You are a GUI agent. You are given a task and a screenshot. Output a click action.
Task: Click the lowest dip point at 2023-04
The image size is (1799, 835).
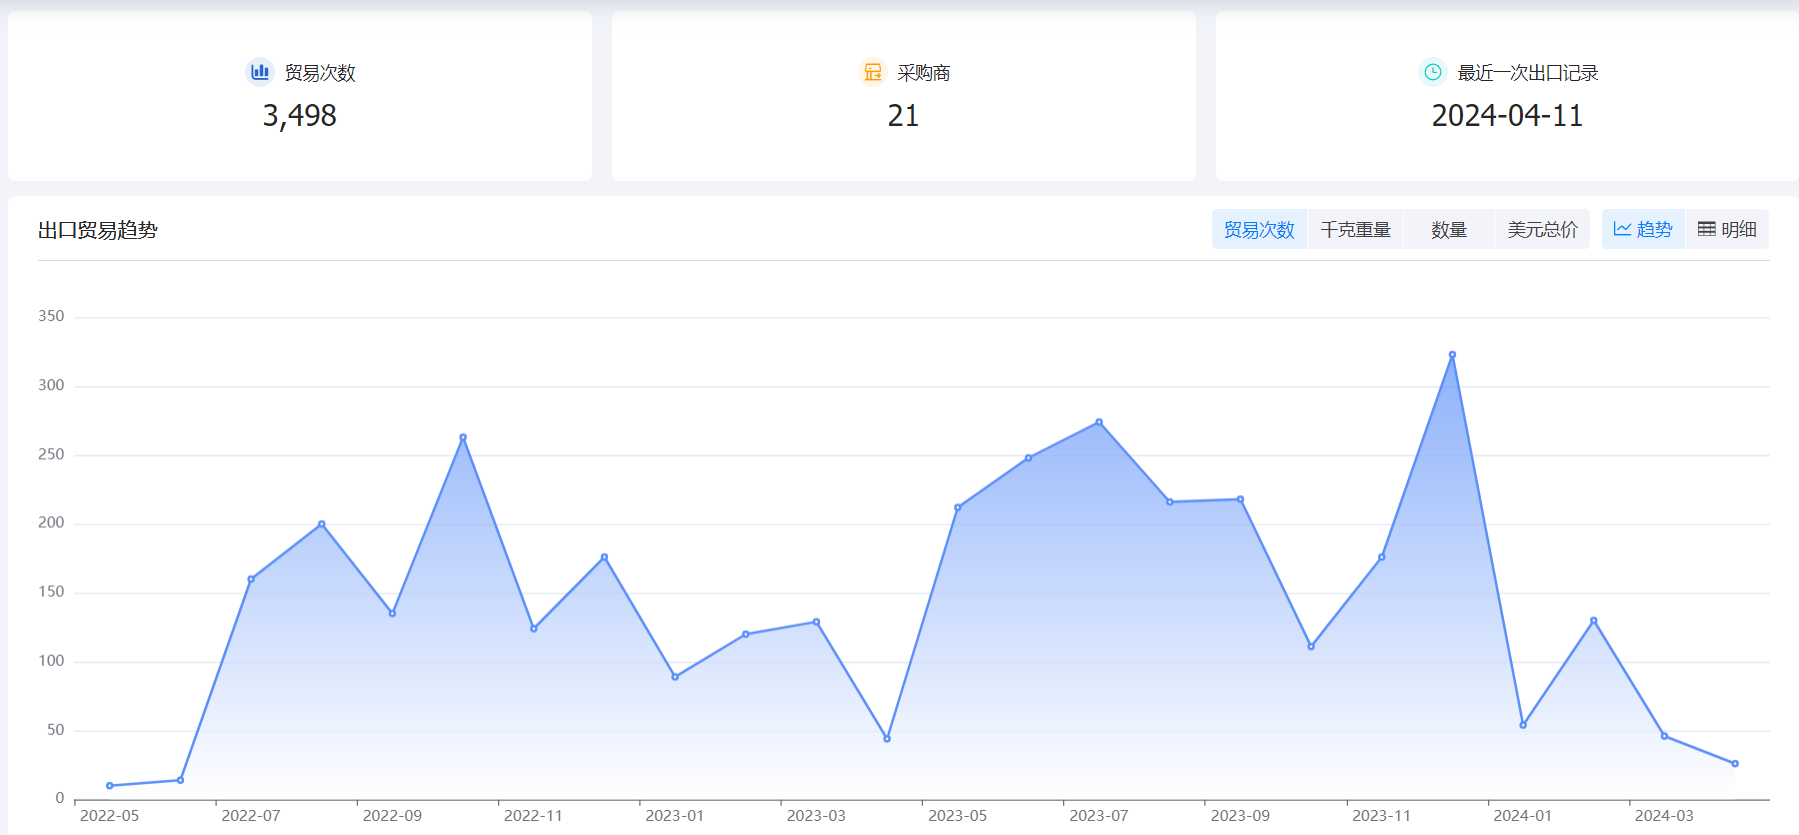click(x=887, y=739)
